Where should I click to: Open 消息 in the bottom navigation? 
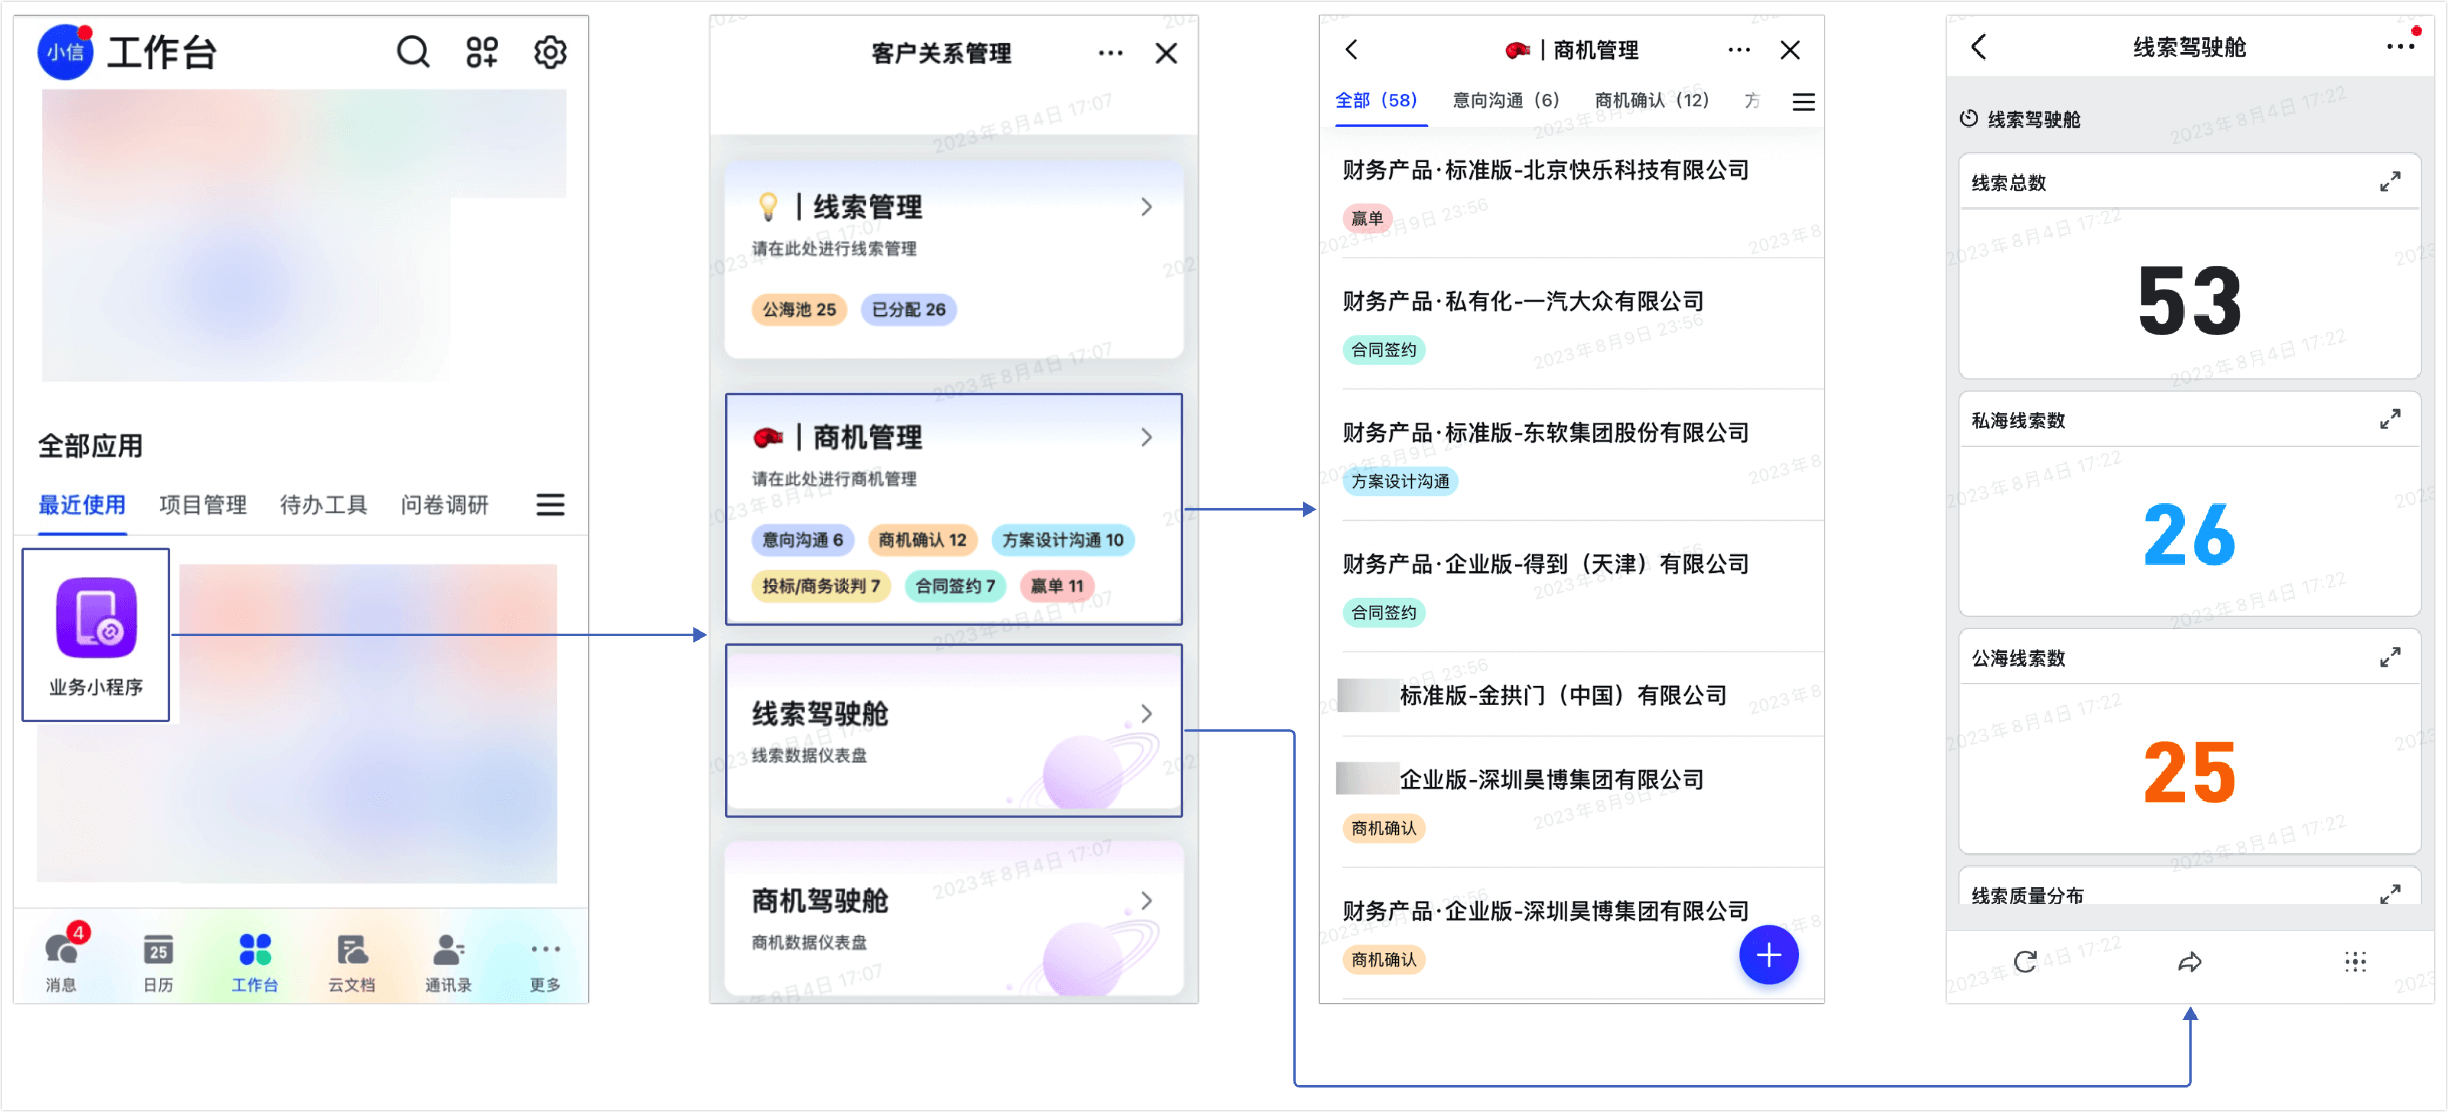[x=61, y=960]
